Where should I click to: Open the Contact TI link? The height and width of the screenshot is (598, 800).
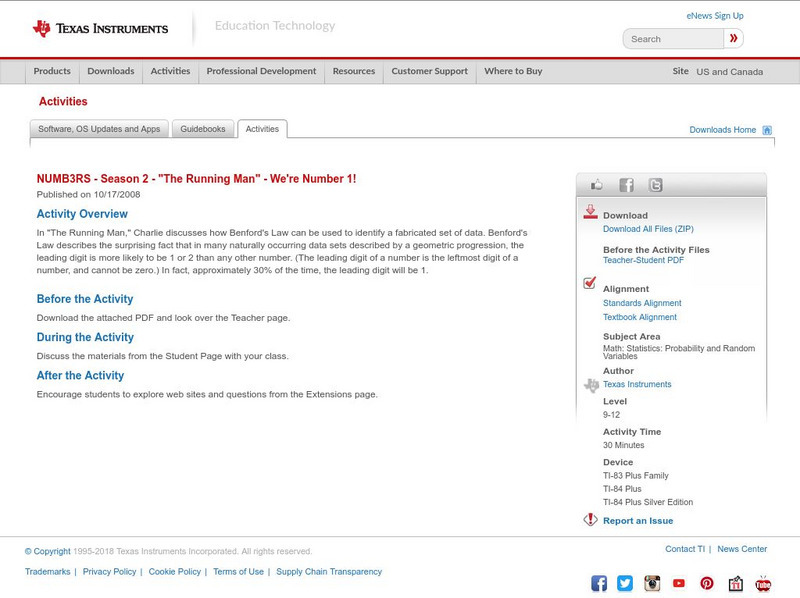685,549
